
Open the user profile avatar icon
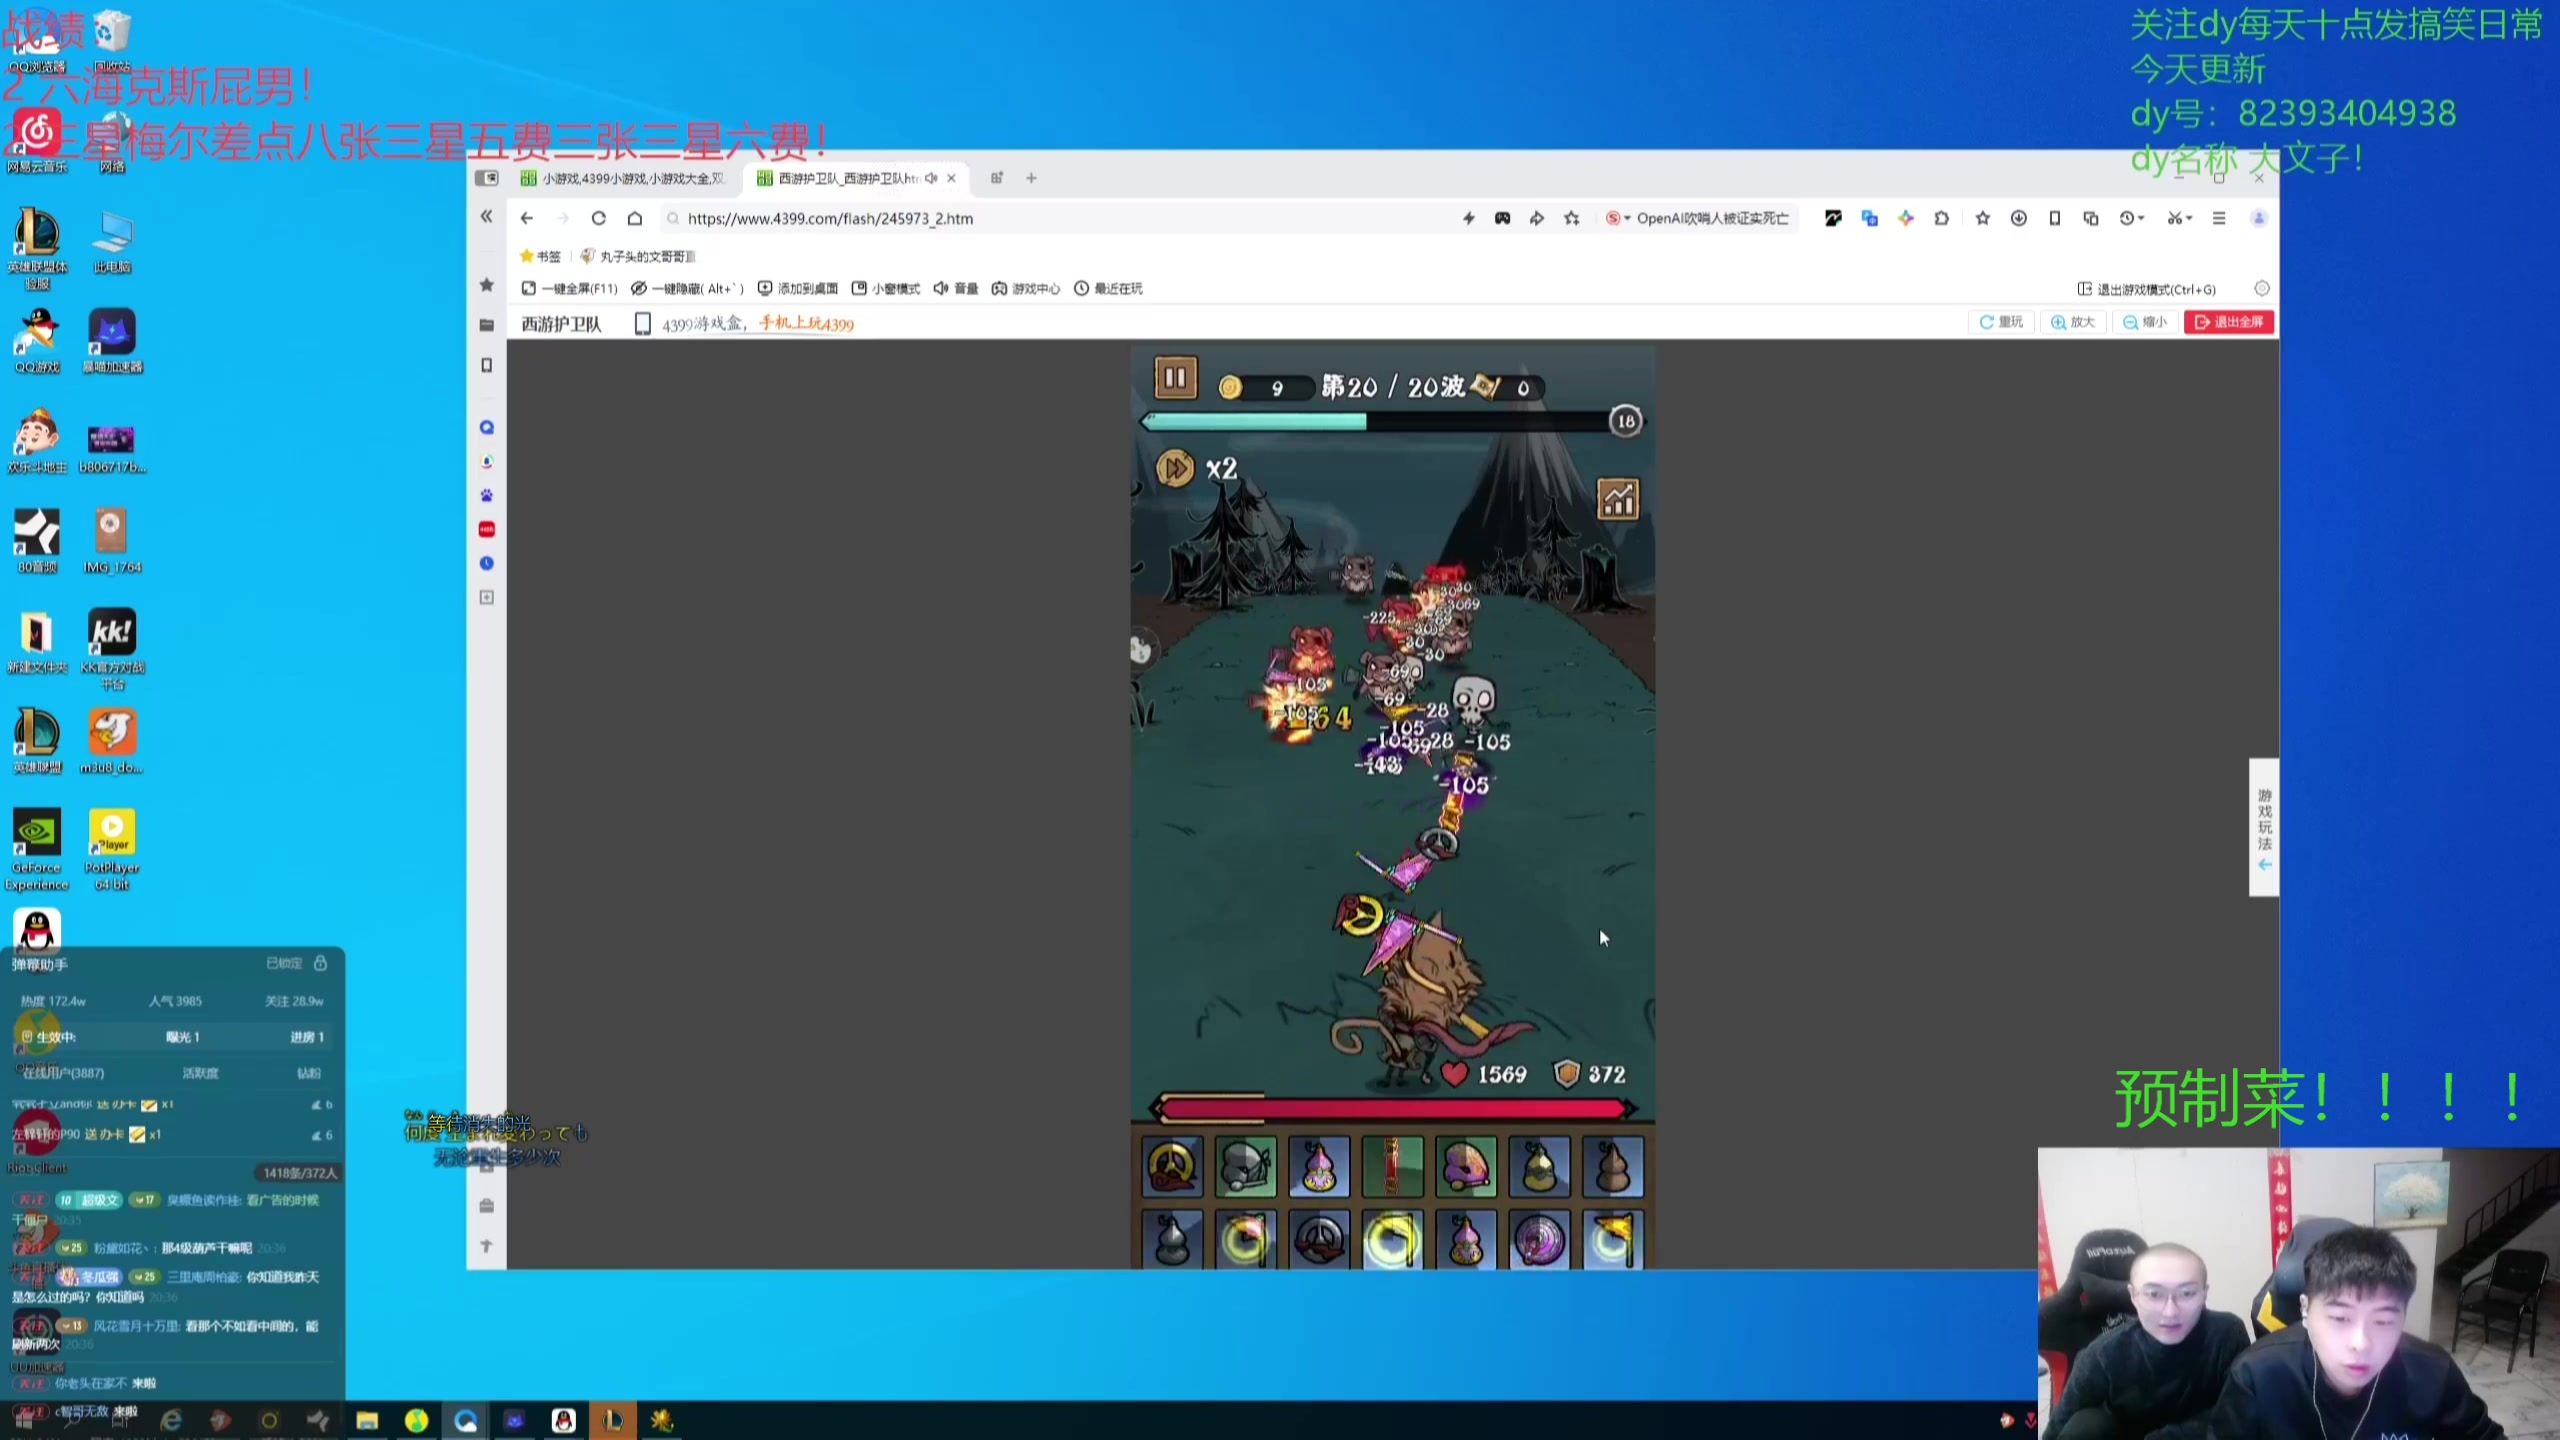[2258, 218]
